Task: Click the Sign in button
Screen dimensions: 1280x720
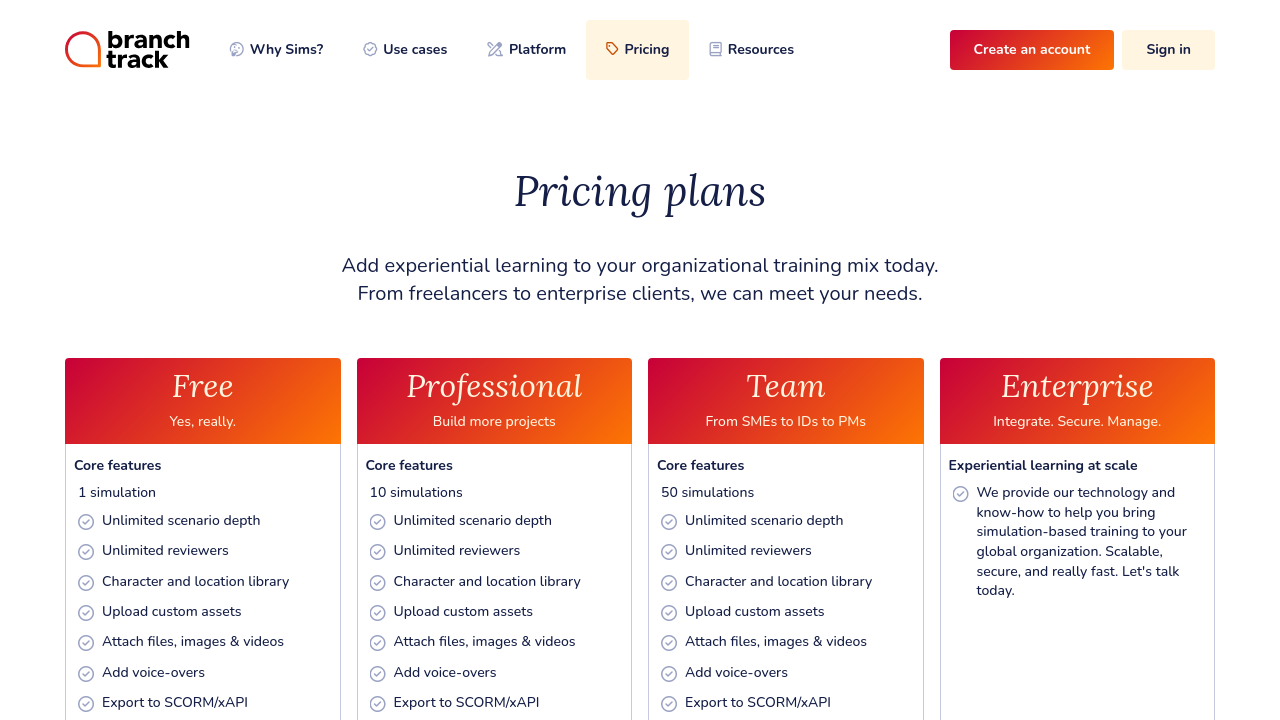Action: pos(1168,50)
